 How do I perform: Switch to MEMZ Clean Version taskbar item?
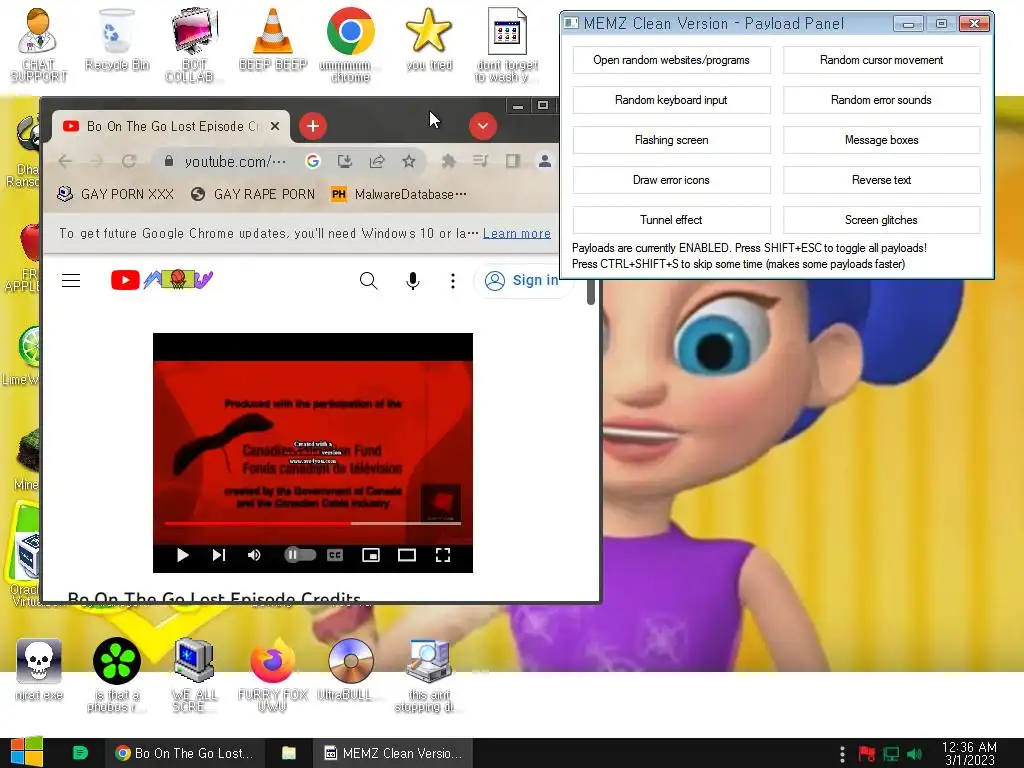point(394,753)
